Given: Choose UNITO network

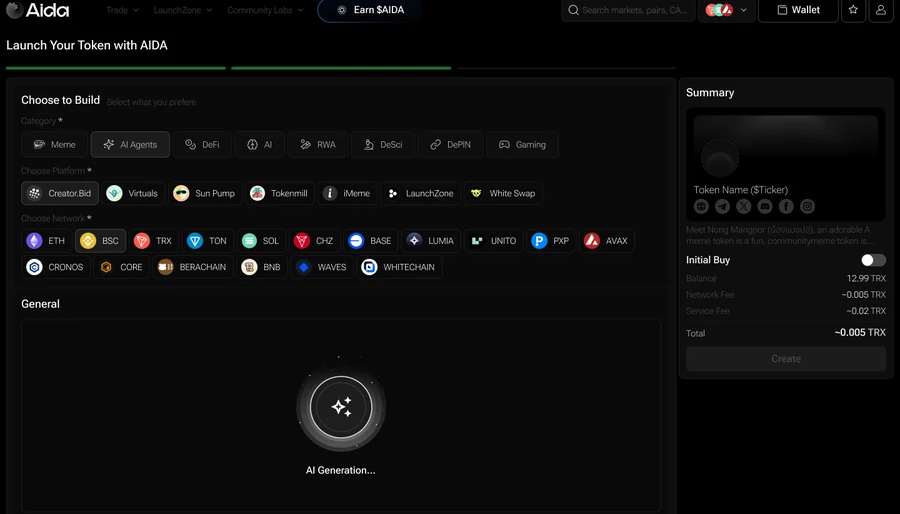Looking at the screenshot, I should pyautogui.click(x=494, y=241).
